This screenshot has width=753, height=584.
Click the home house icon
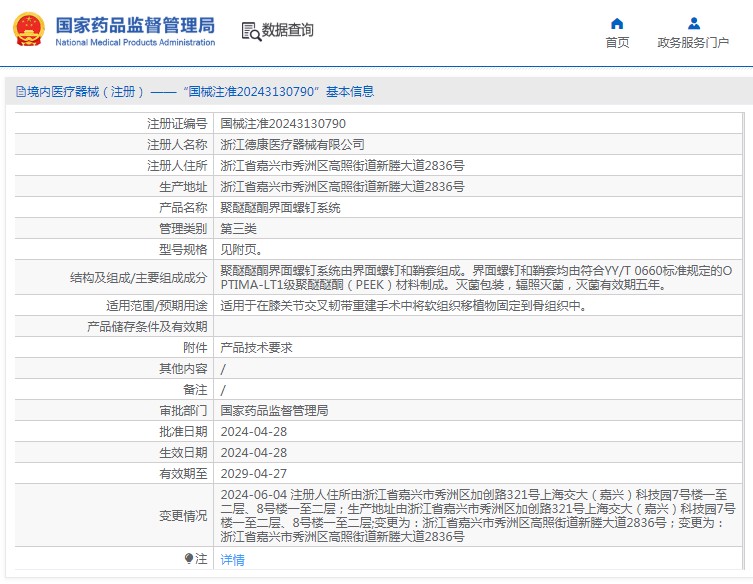coord(617,24)
